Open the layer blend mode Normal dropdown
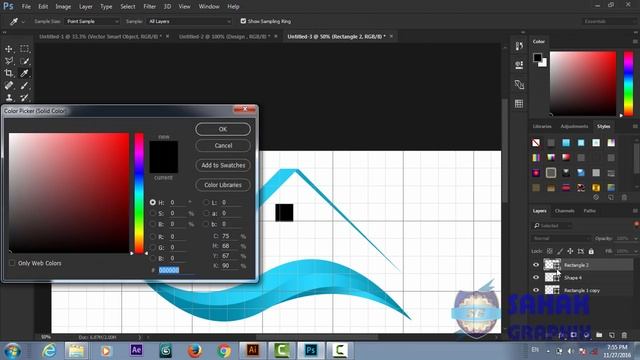Screen dimensions: 640x360 click(561, 238)
